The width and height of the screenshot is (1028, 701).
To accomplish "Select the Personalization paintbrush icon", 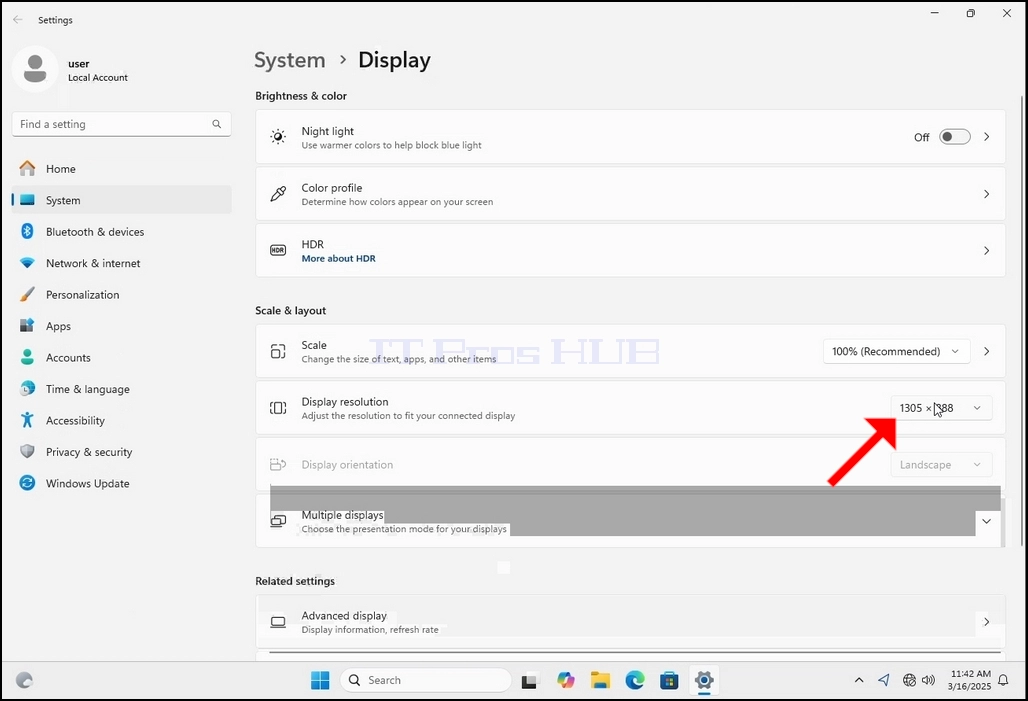I will click(x=27, y=294).
